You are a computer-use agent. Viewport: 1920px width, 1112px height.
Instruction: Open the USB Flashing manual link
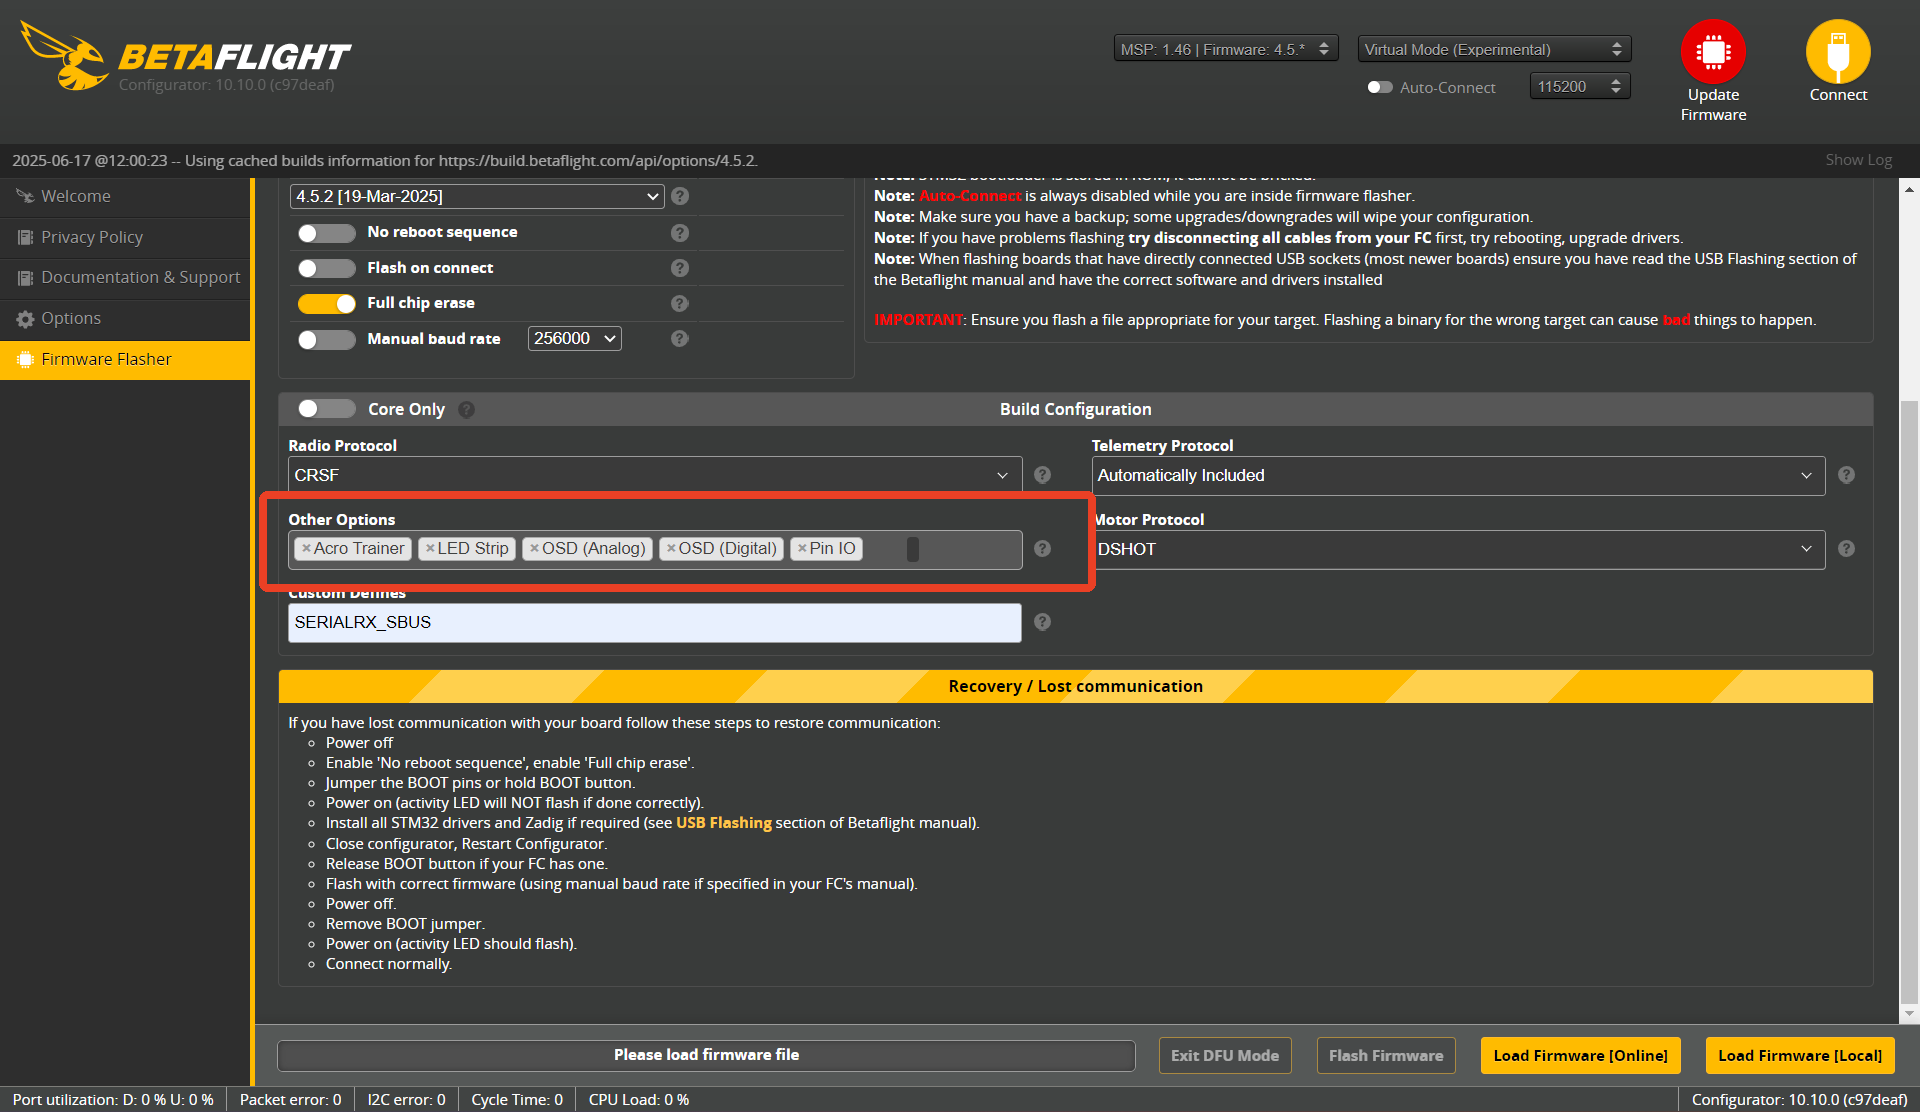point(724,823)
